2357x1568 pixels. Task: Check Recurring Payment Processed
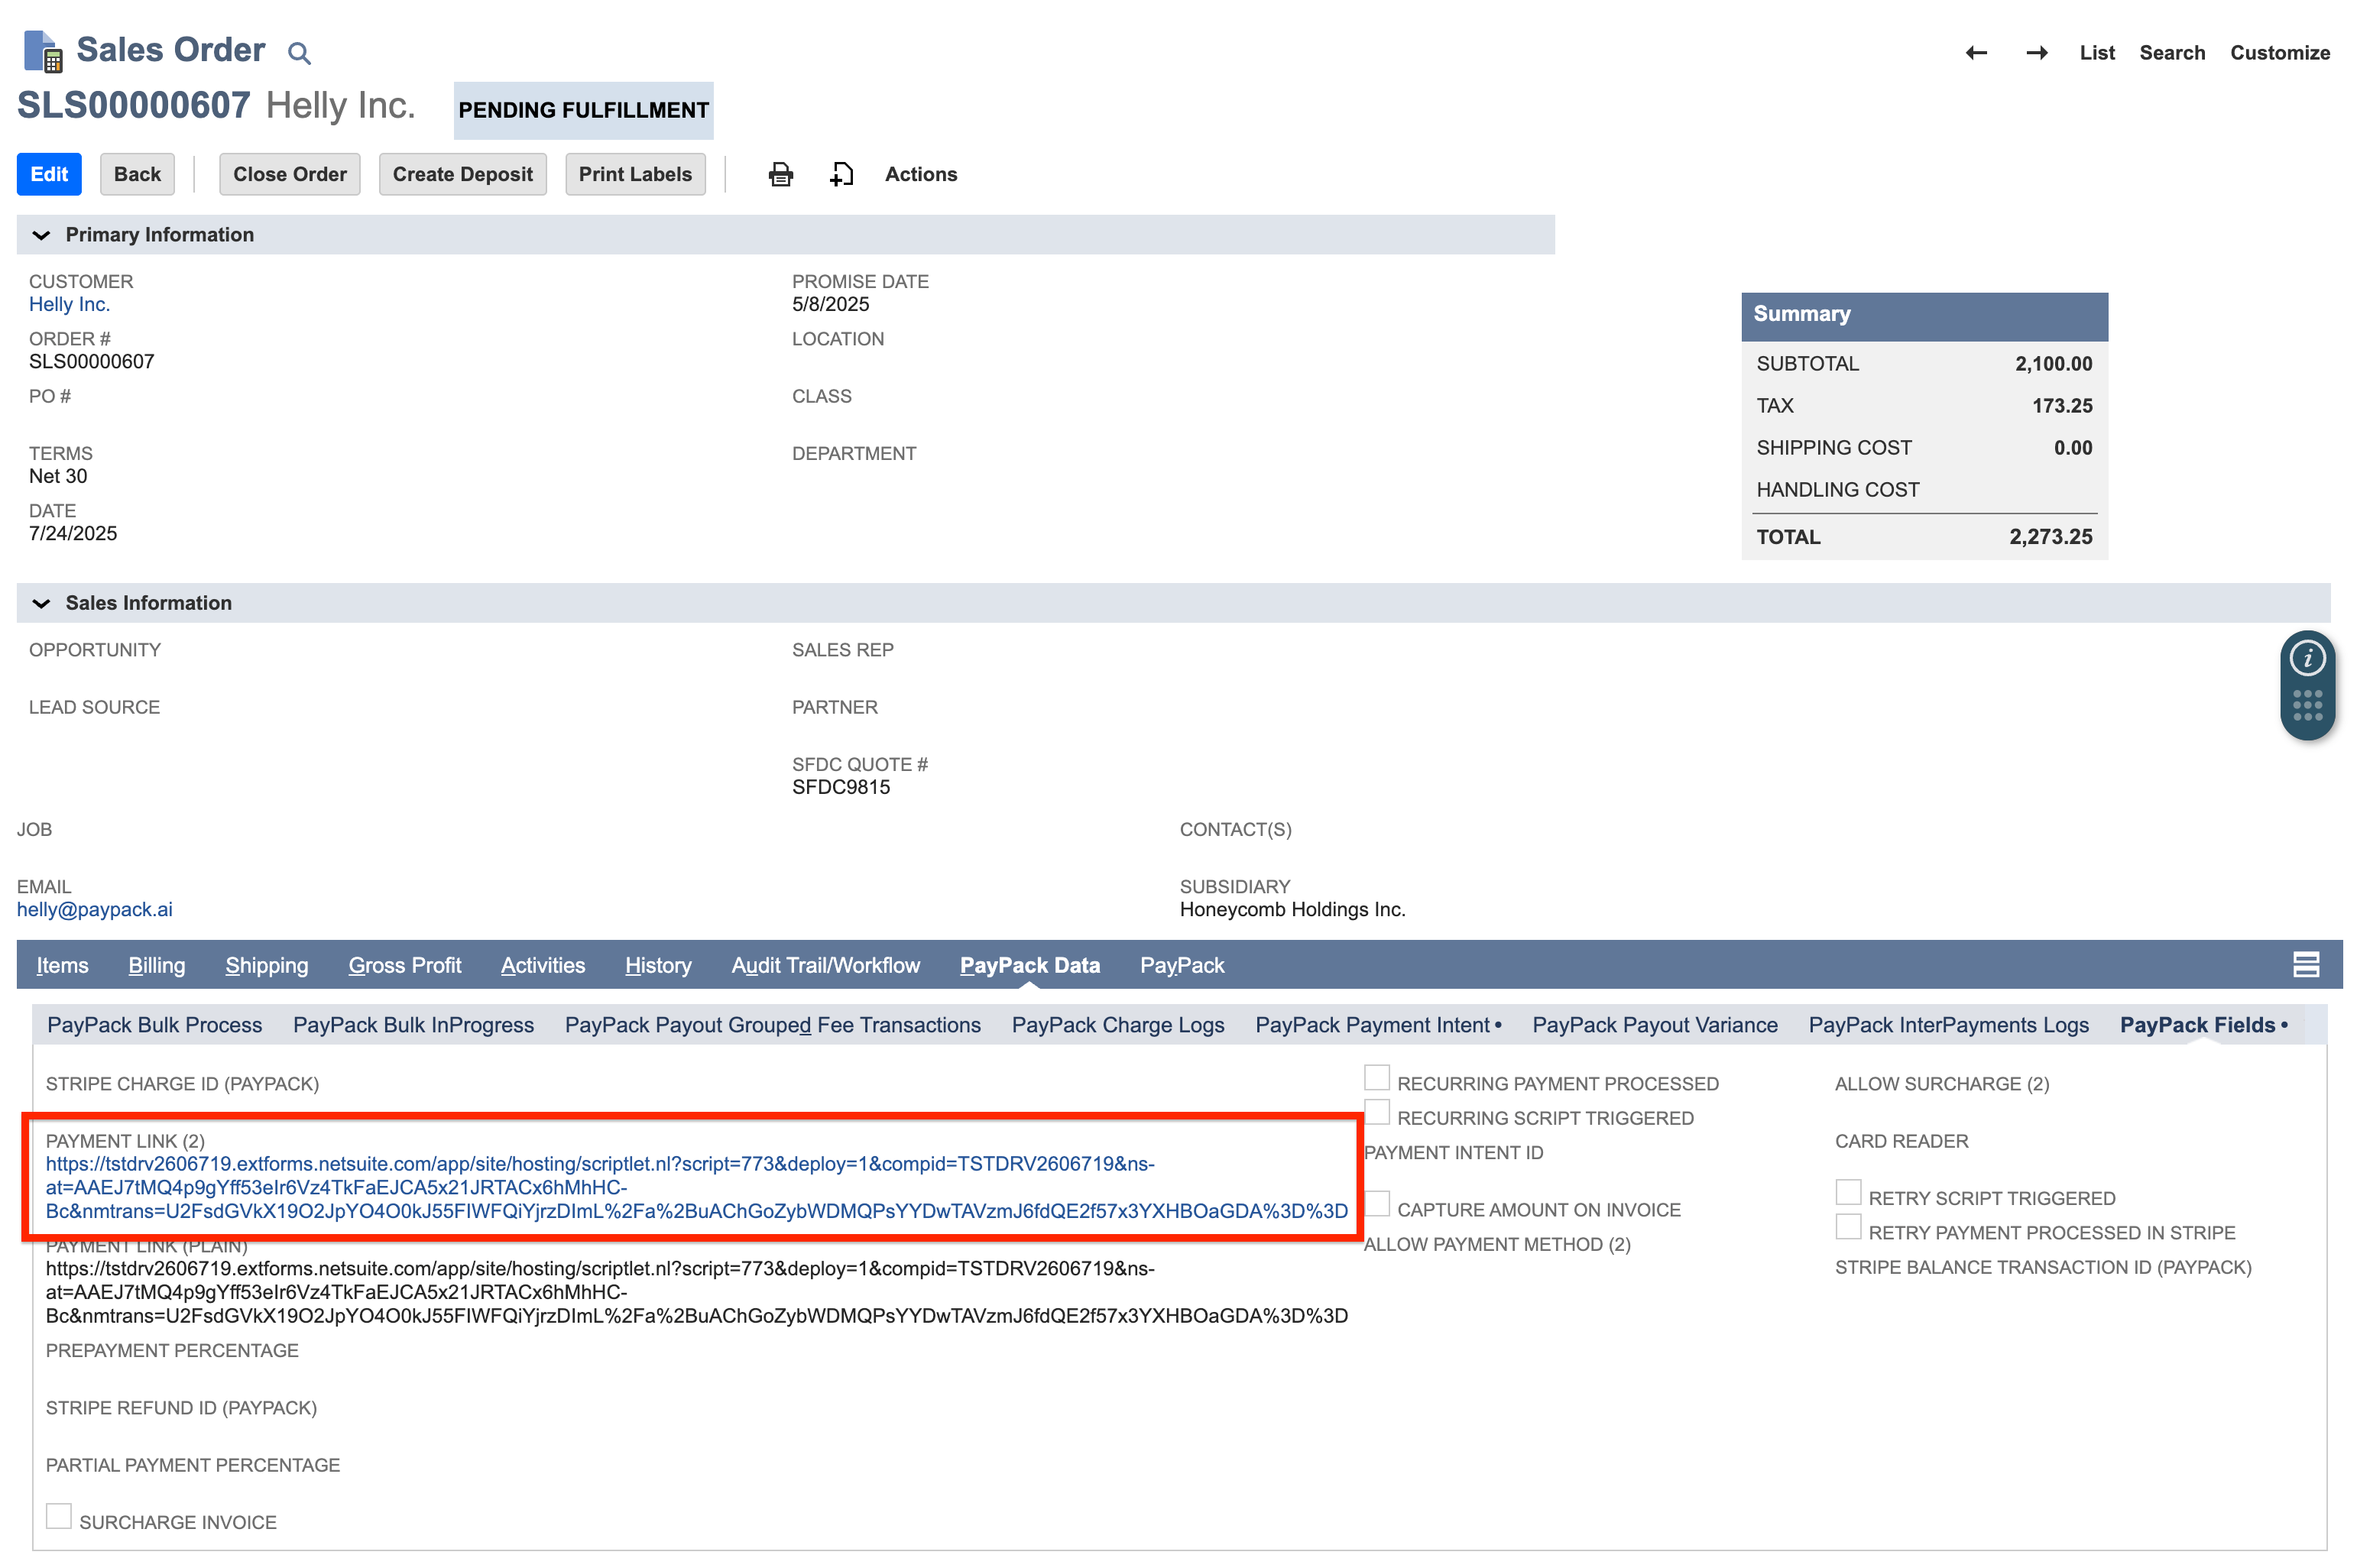coord(1377,1077)
